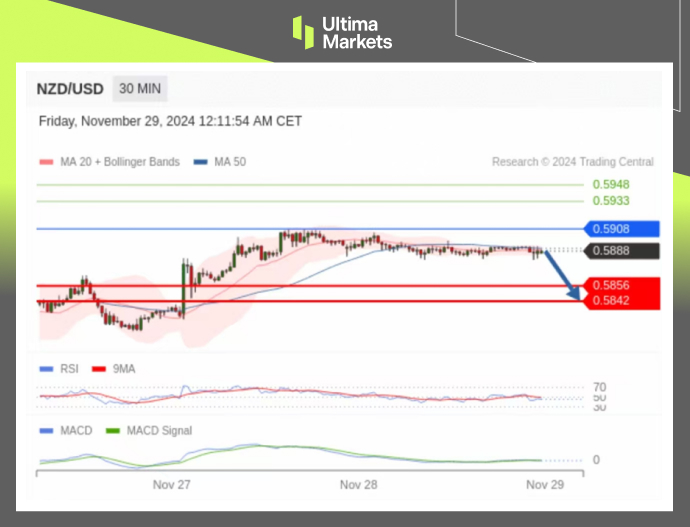The height and width of the screenshot is (527, 690).
Task: Click the 0.5856 red support label
Action: 622,286
